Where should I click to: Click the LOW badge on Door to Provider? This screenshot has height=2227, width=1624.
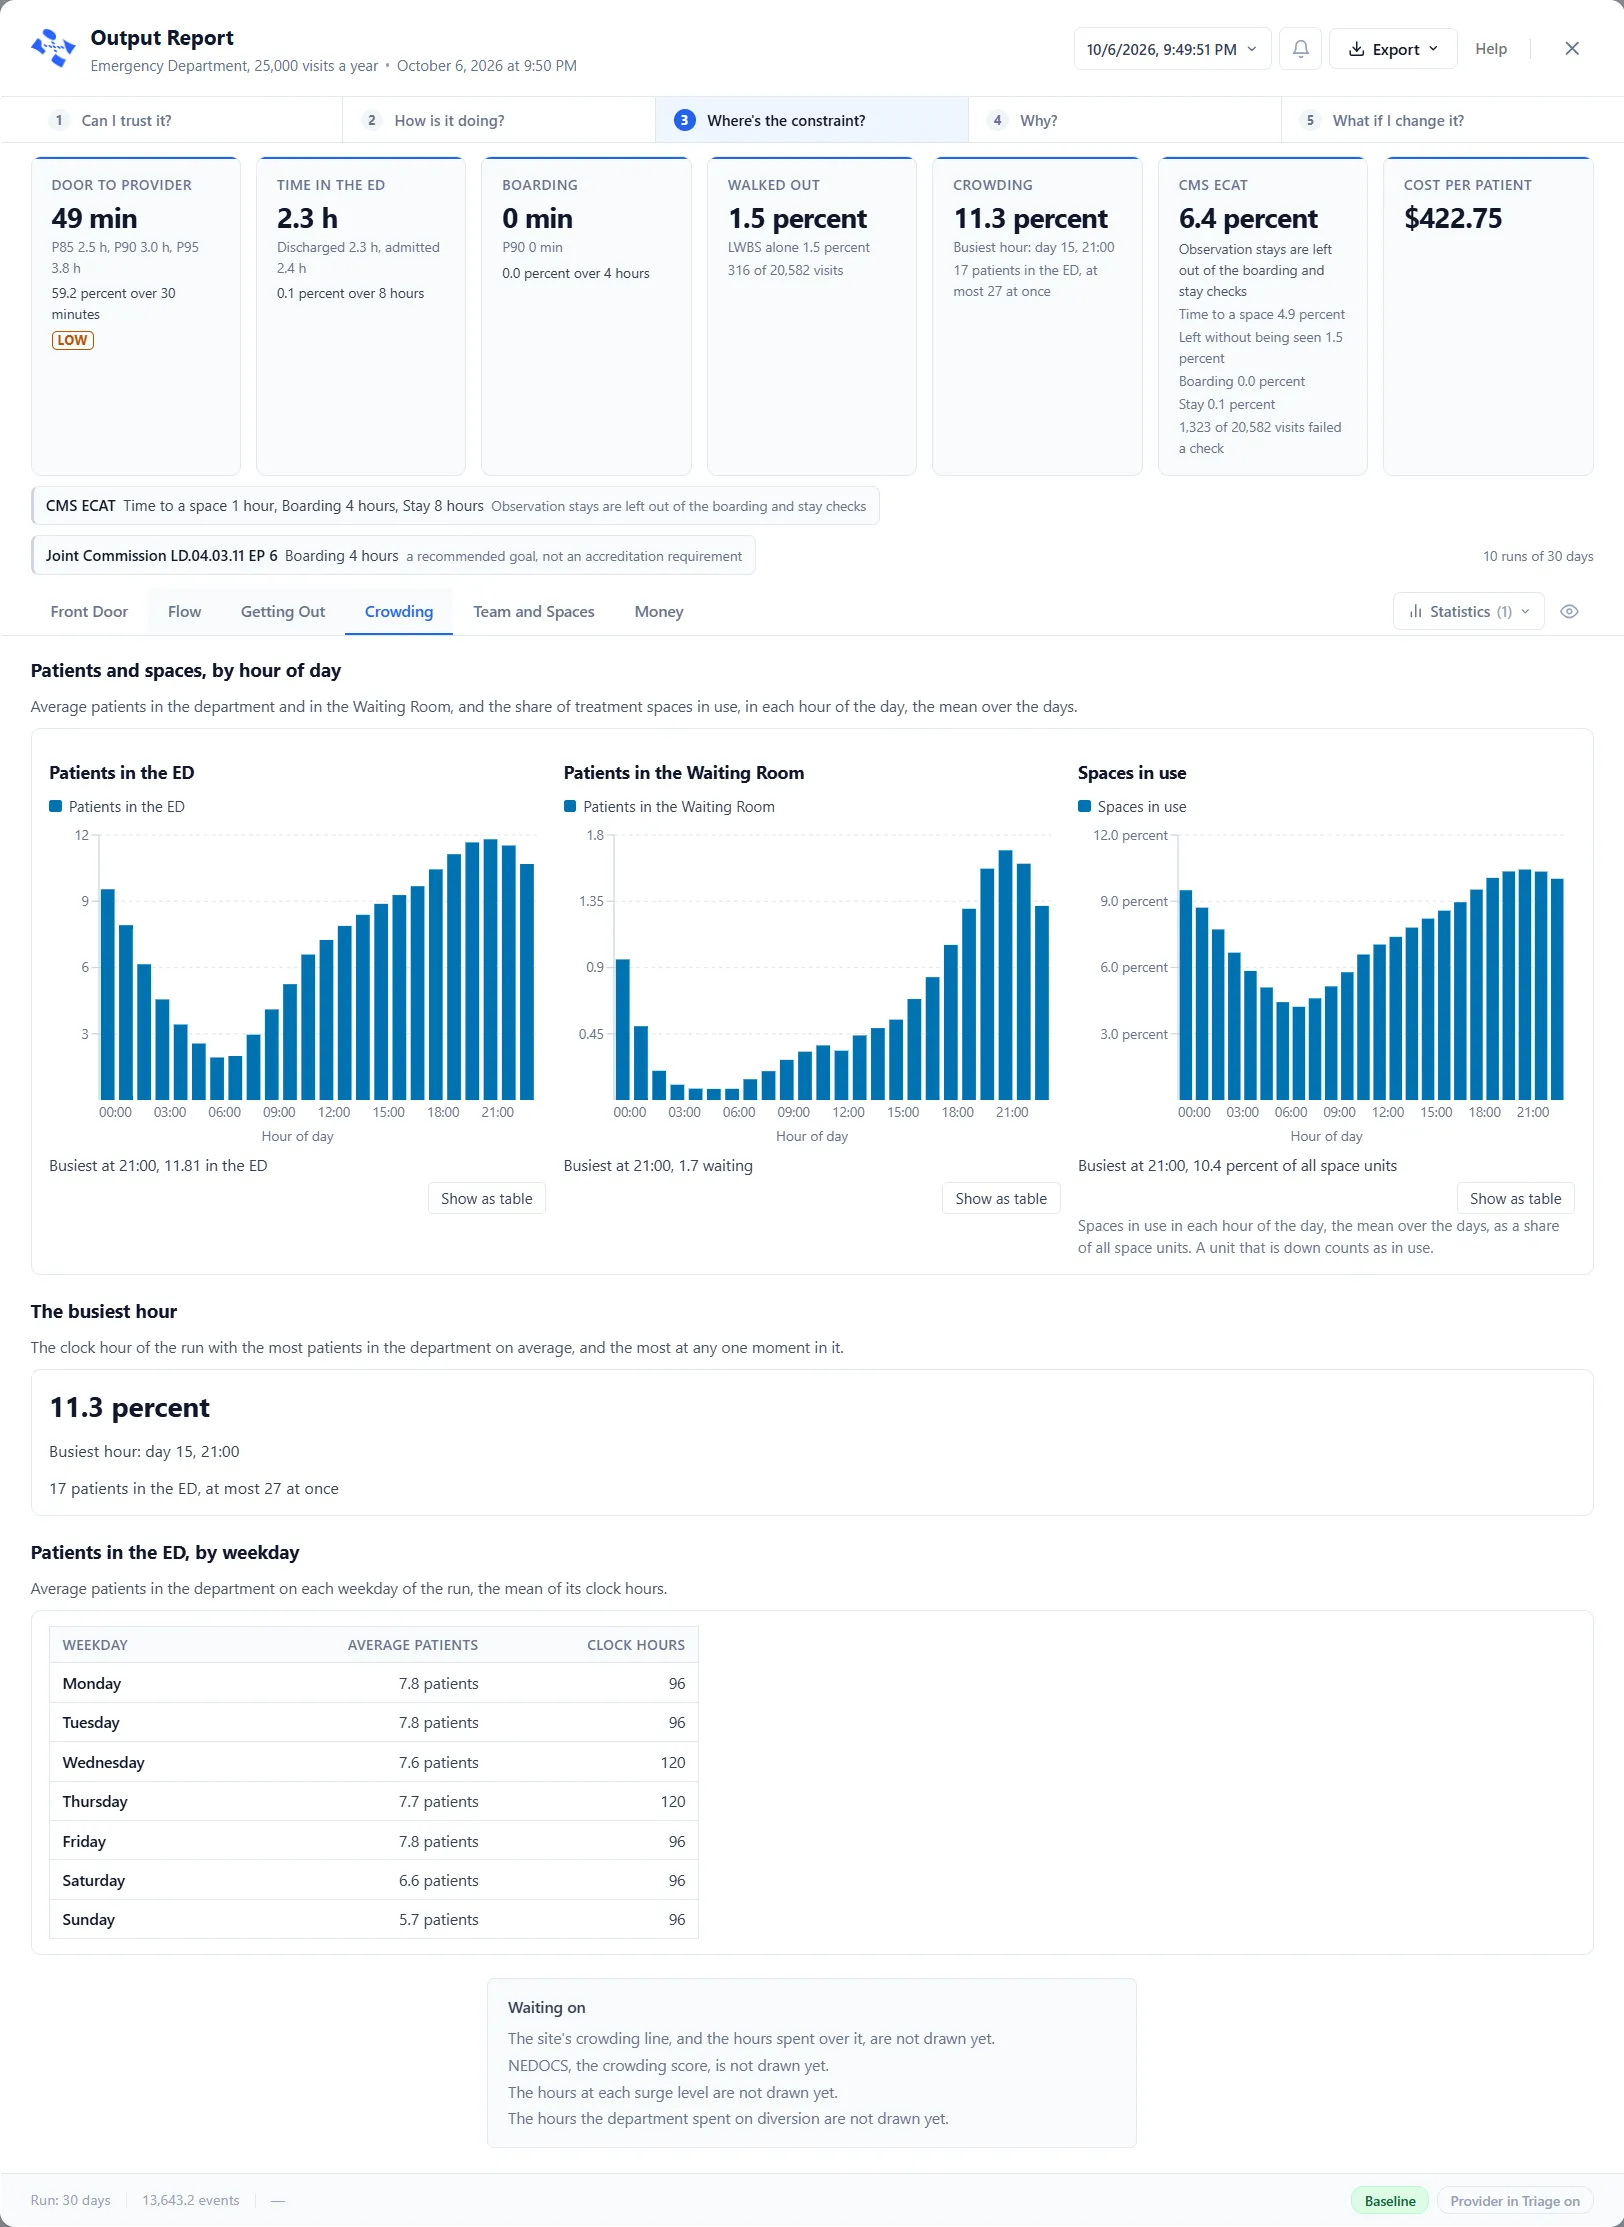72,340
